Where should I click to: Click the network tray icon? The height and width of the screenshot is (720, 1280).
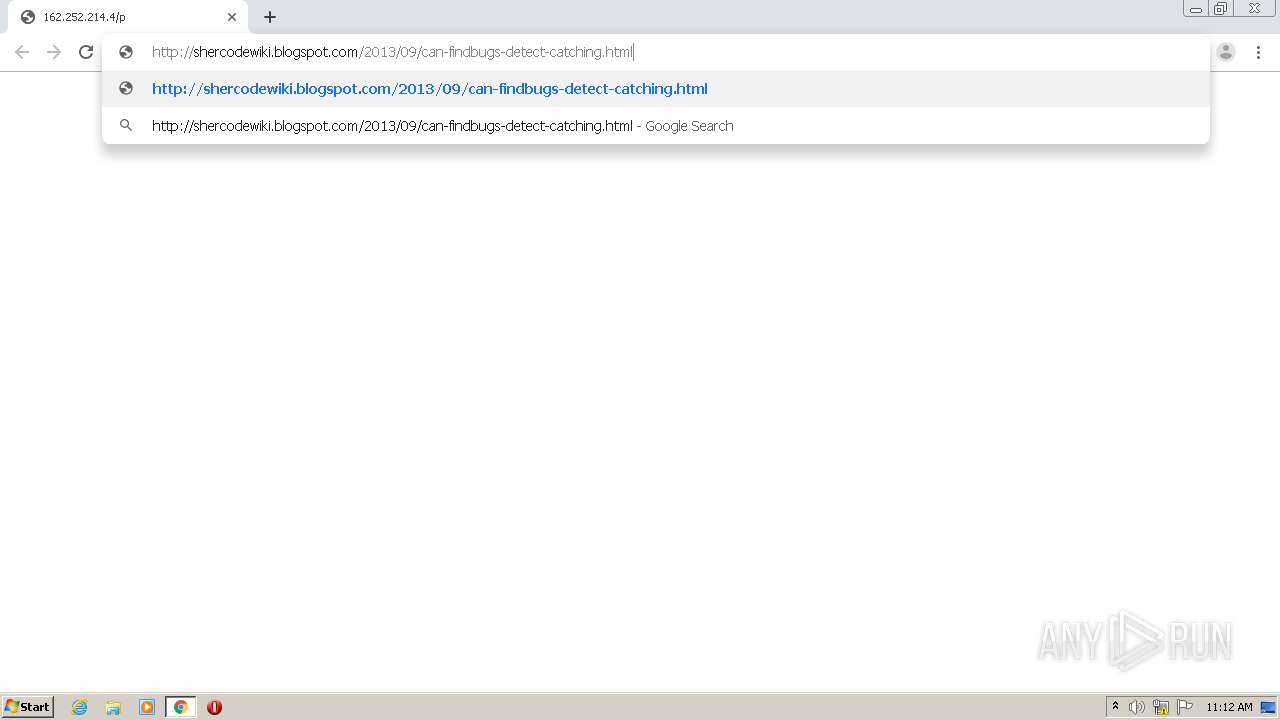pyautogui.click(x=1161, y=707)
